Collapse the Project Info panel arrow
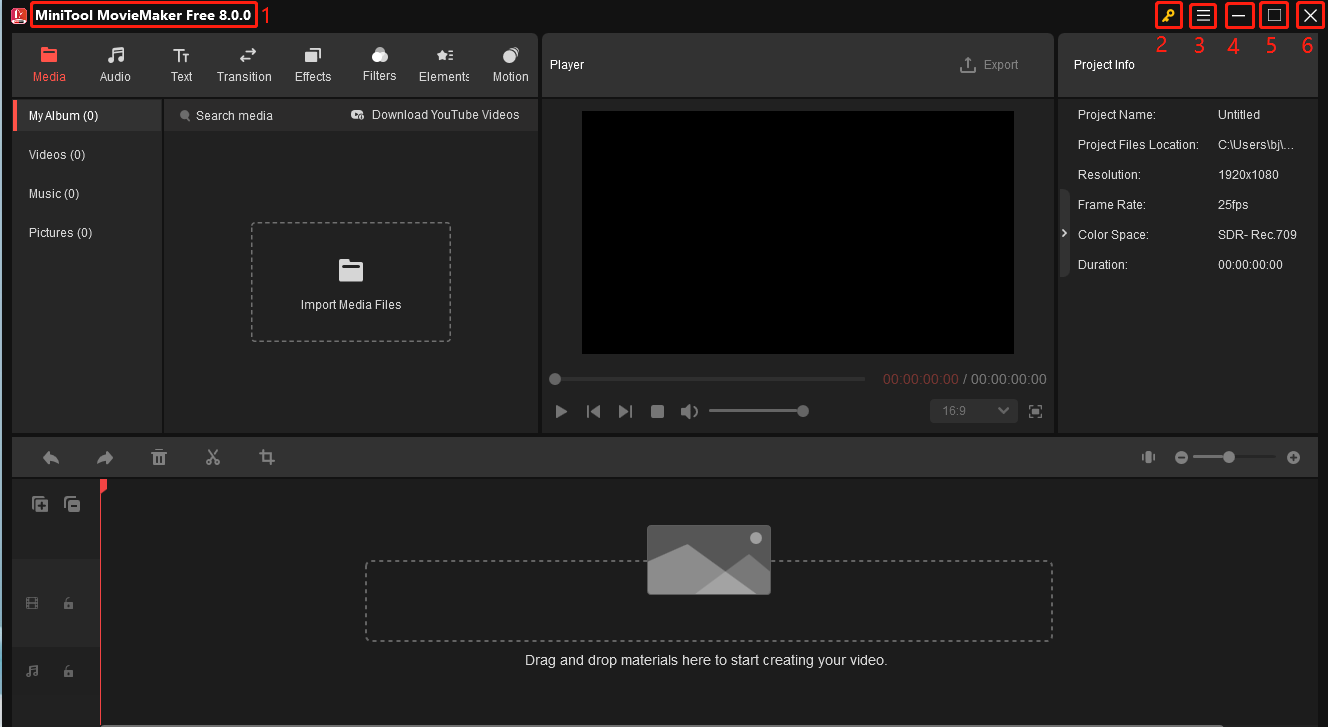 click(x=1064, y=233)
